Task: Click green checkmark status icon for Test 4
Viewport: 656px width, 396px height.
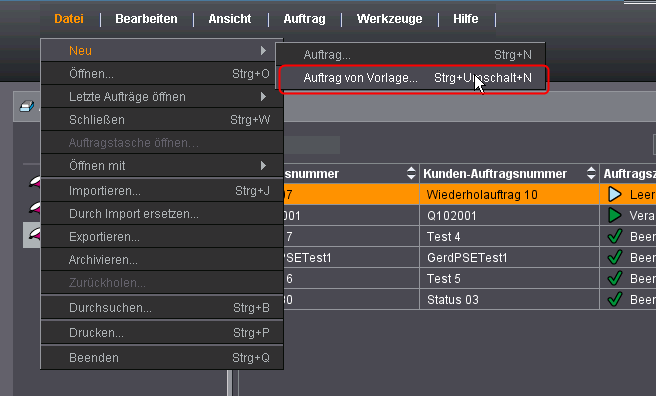Action: (x=615, y=236)
